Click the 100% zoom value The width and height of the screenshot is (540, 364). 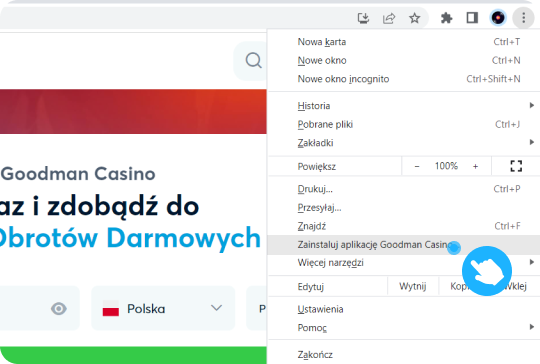click(x=446, y=166)
